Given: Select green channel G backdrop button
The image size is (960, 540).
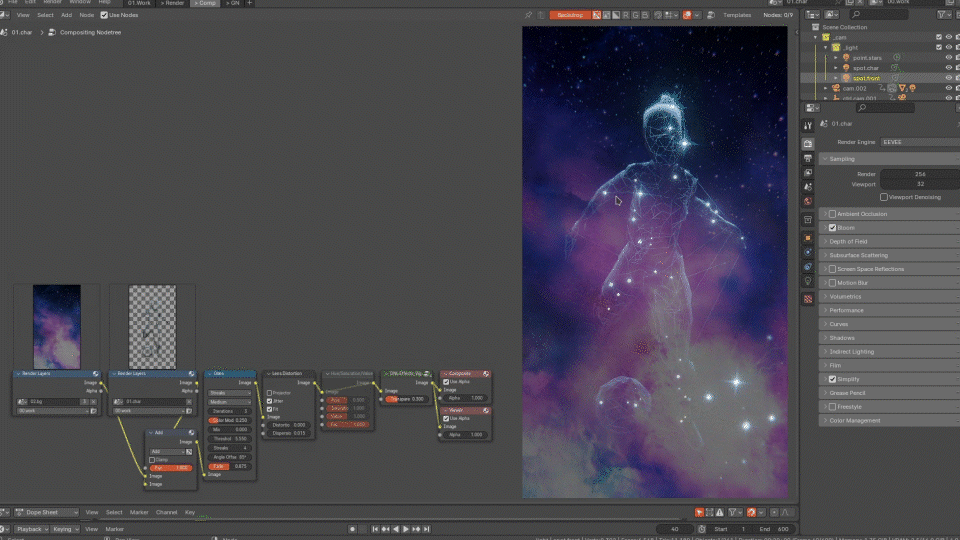Looking at the screenshot, I should click(636, 15).
